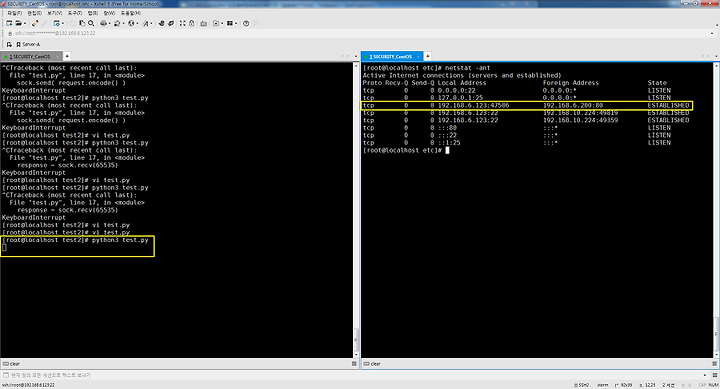Viewport: 720px width, 389px height.
Task: Click the Find magnifier toolbar icon
Action: click(91, 23)
